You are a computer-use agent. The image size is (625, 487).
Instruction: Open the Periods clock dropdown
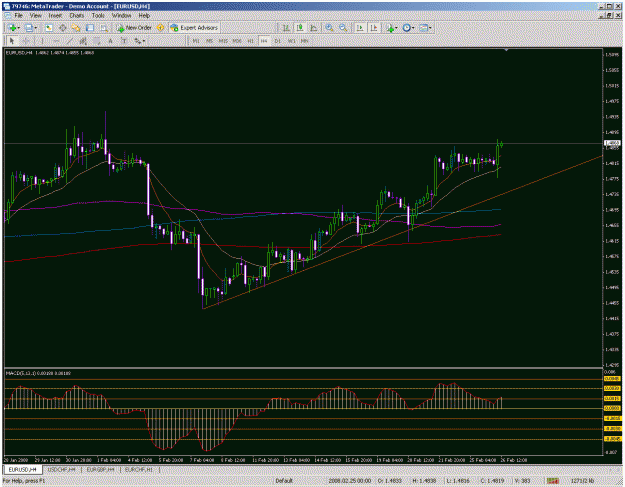click(408, 27)
